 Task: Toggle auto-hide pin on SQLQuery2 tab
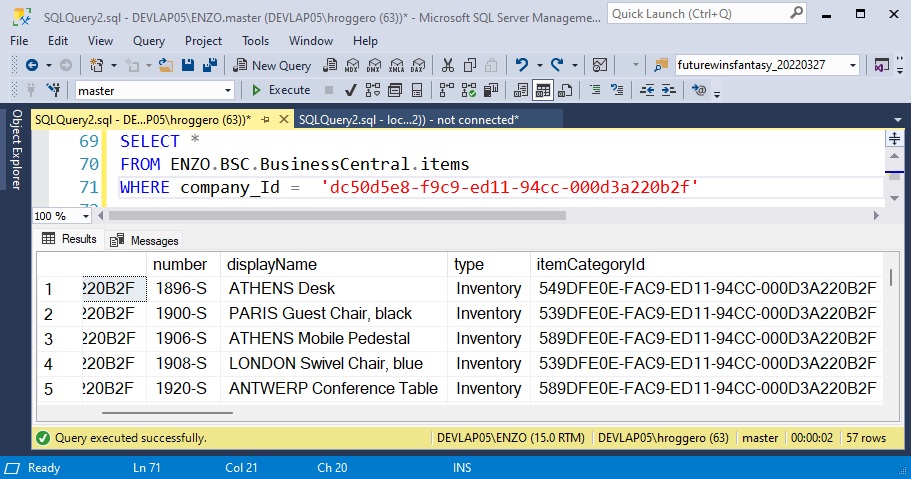click(266, 119)
